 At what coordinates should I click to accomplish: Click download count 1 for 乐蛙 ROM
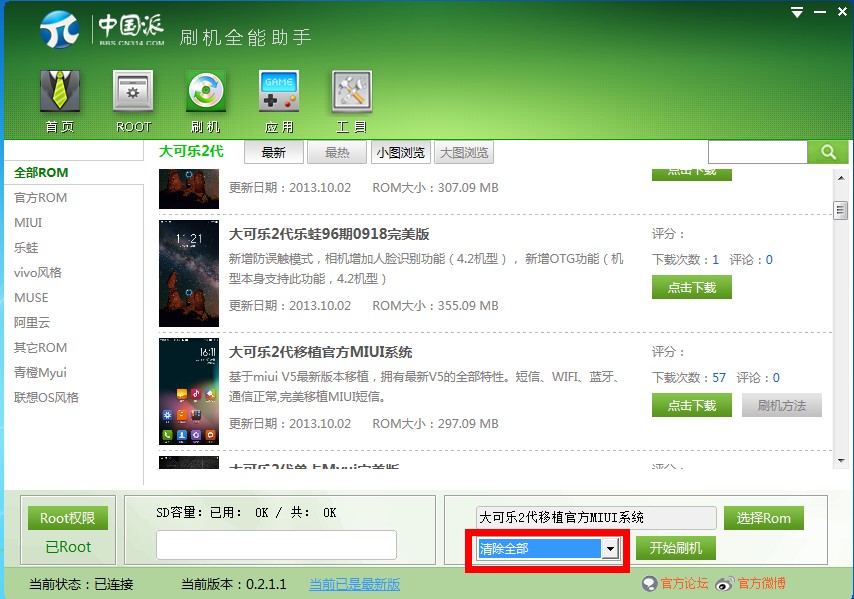coord(716,259)
